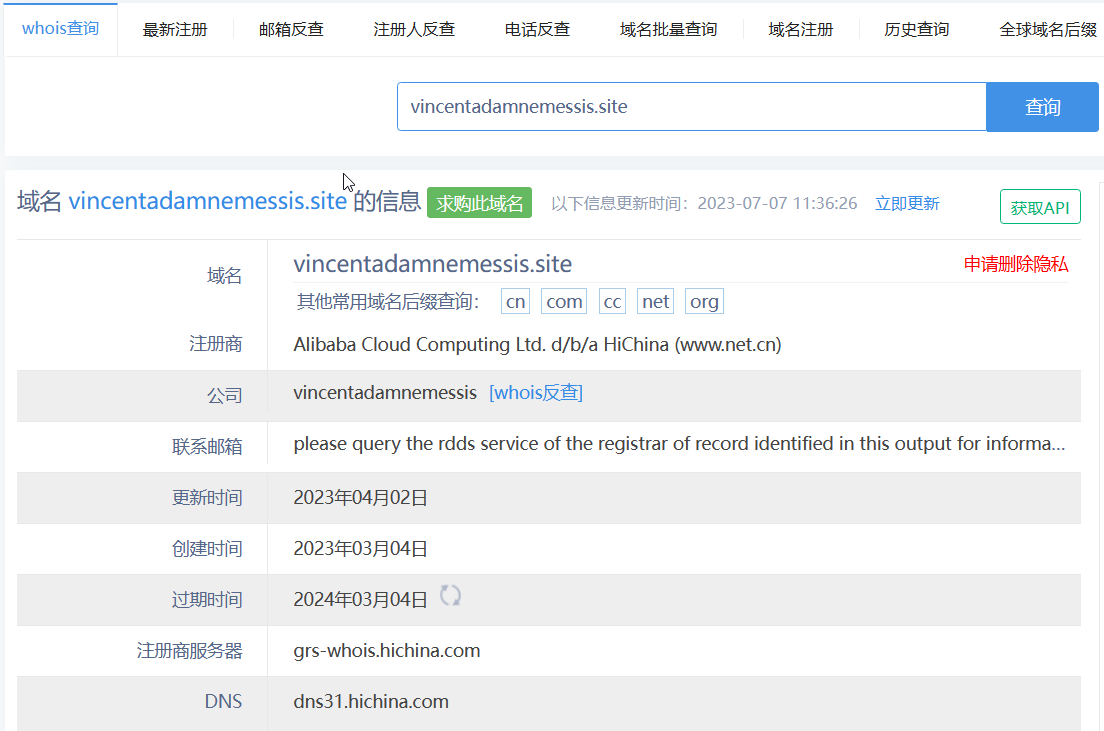This screenshot has width=1104, height=731.
Task: Check the cn domain suffix
Action: pos(515,302)
